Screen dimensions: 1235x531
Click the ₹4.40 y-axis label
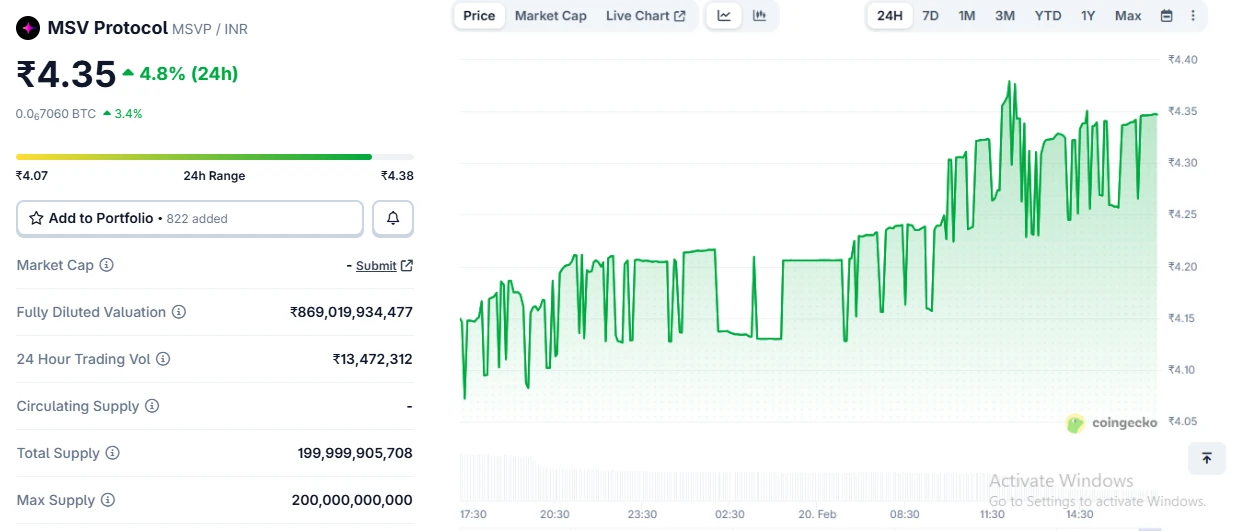(1183, 59)
